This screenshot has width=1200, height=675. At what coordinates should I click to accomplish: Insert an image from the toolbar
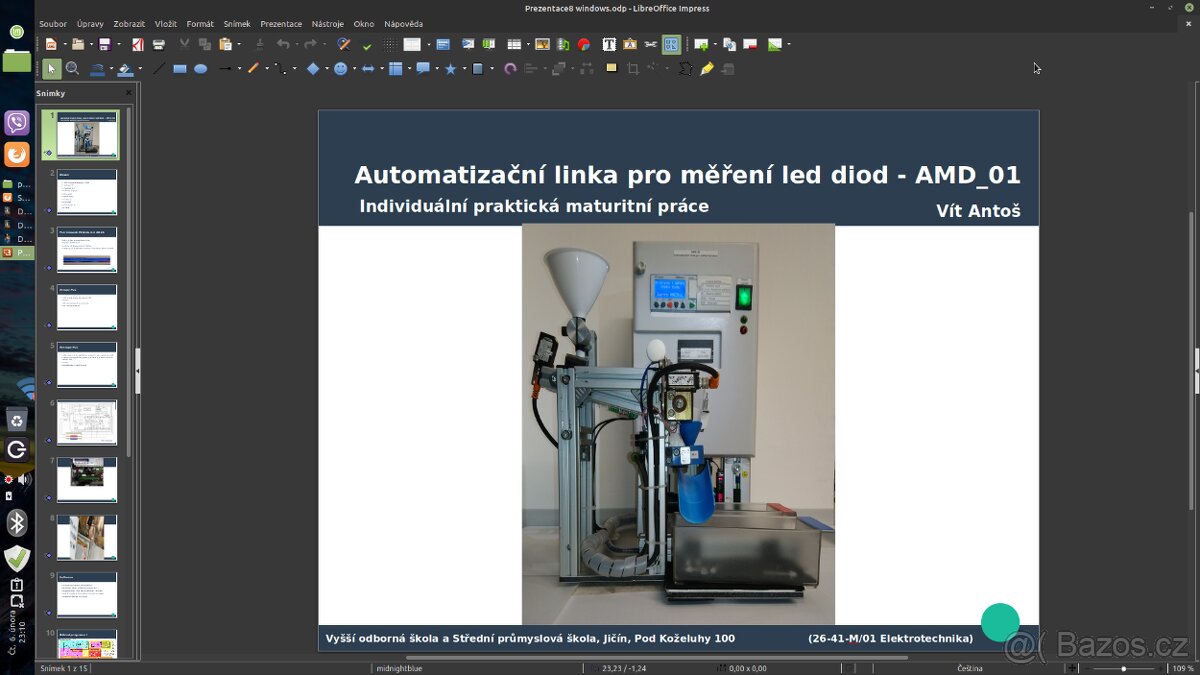(542, 44)
